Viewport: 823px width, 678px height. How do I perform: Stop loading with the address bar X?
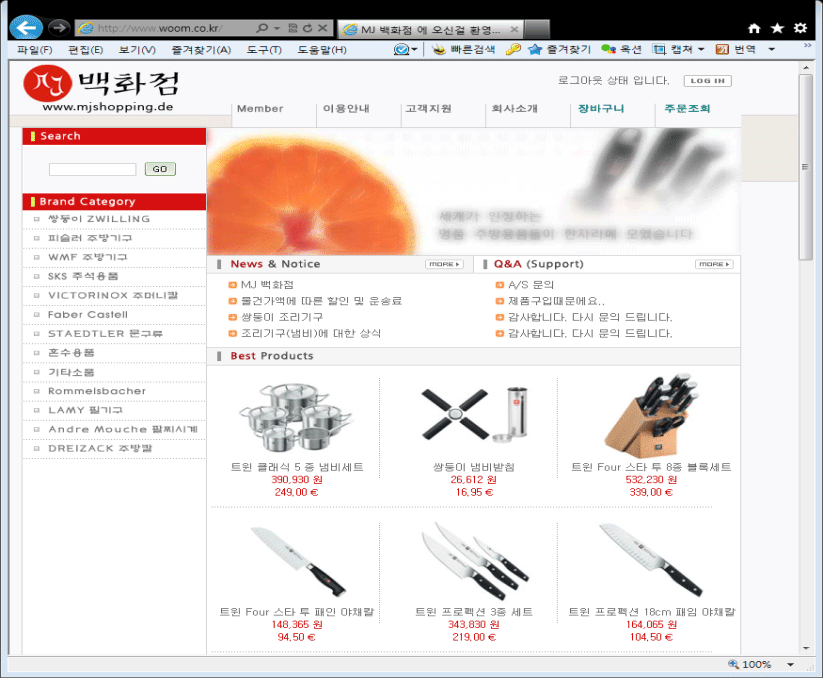(323, 28)
